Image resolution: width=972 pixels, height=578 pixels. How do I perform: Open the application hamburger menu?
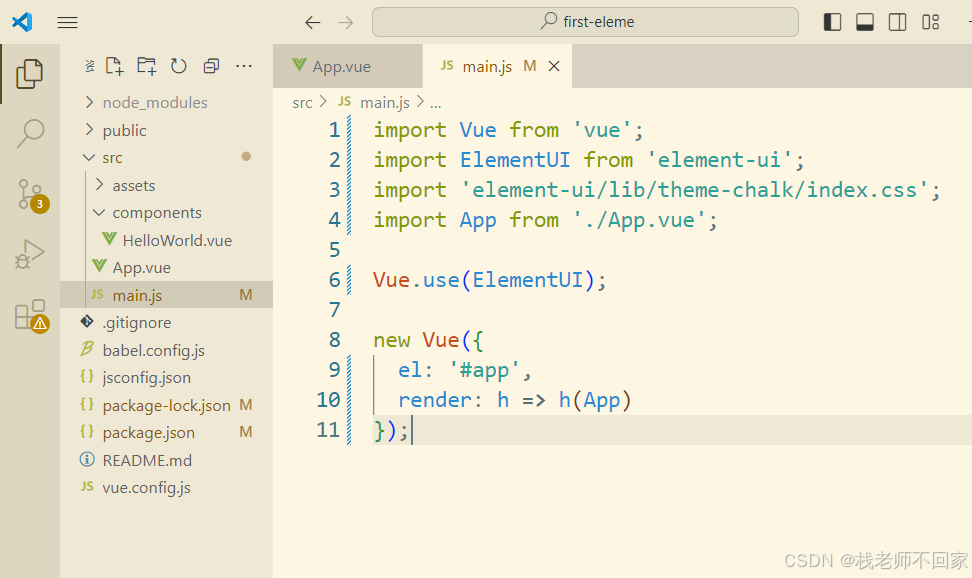[67, 22]
